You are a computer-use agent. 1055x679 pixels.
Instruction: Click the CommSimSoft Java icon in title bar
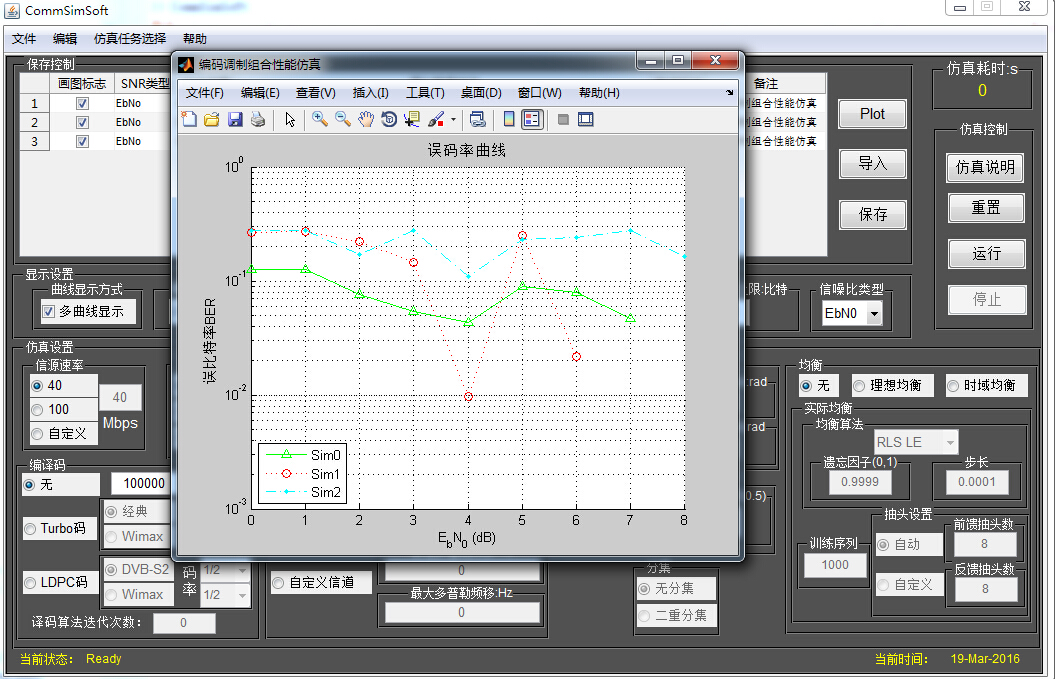pos(12,11)
